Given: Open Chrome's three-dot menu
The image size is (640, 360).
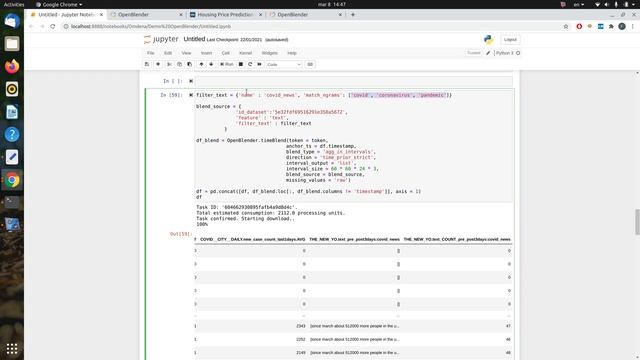Looking at the screenshot, I should point(633,26).
